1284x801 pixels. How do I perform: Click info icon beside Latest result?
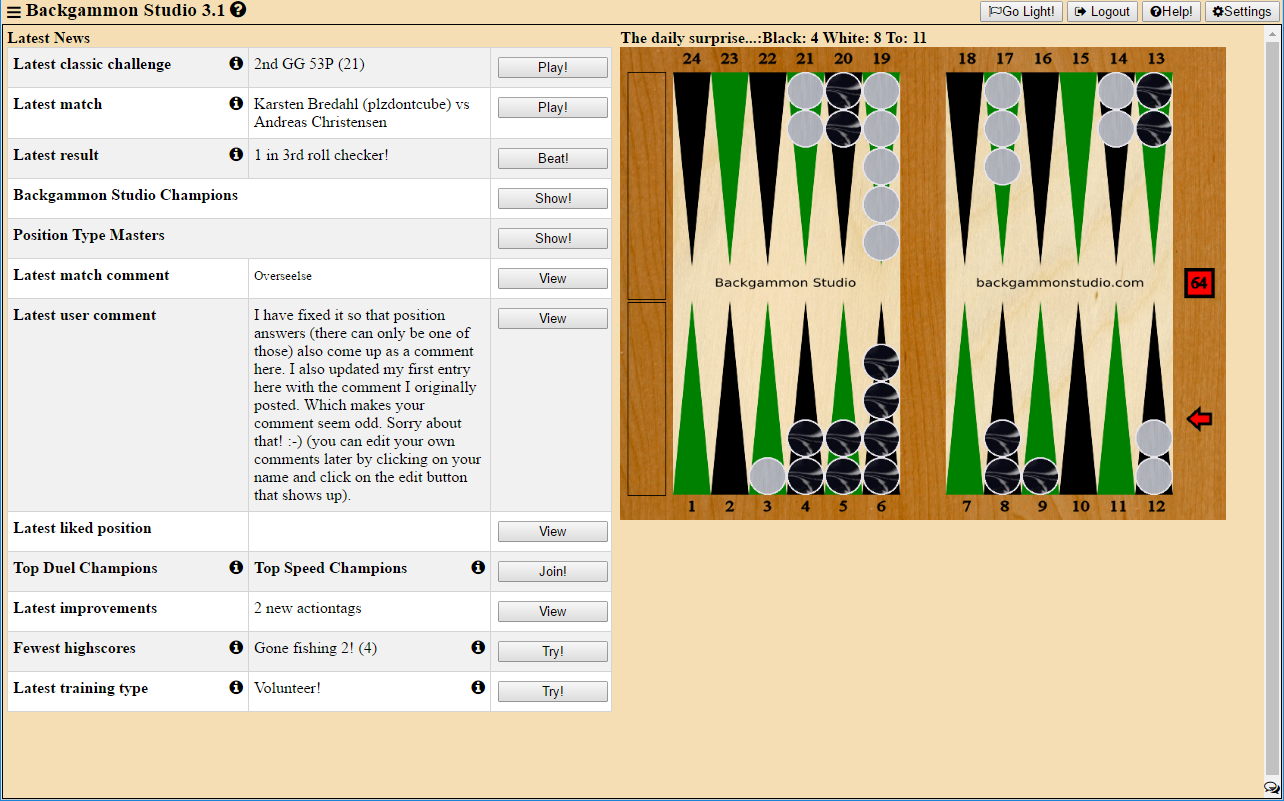pyautogui.click(x=236, y=155)
